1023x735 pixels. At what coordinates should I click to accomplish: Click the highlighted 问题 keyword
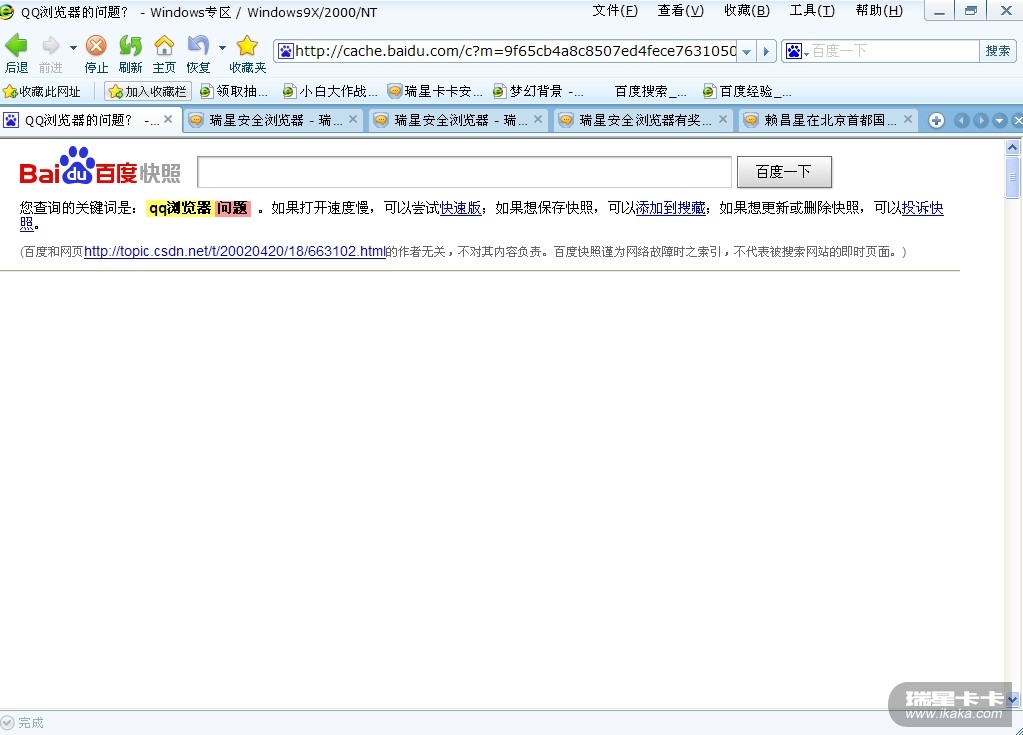232,208
